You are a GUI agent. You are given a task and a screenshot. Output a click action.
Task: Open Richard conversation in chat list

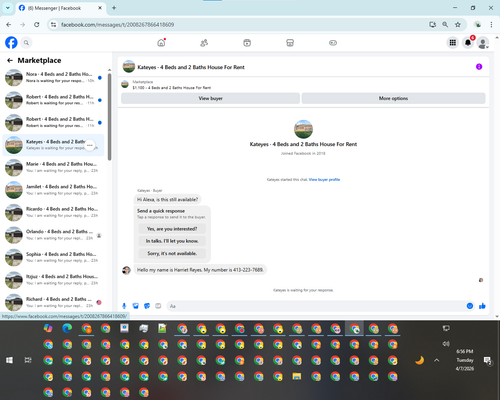[x=53, y=302]
